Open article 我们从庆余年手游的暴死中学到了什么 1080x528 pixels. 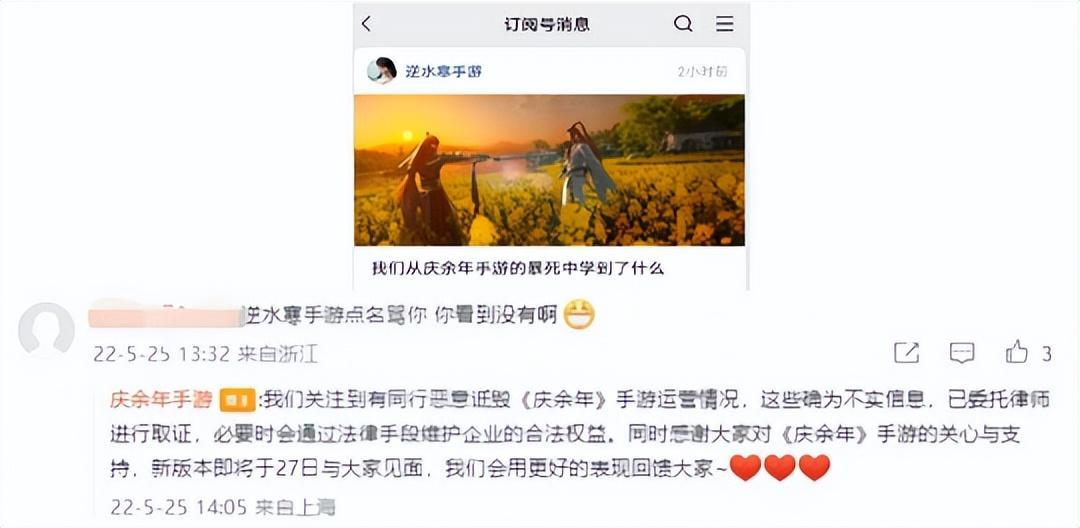(518, 268)
